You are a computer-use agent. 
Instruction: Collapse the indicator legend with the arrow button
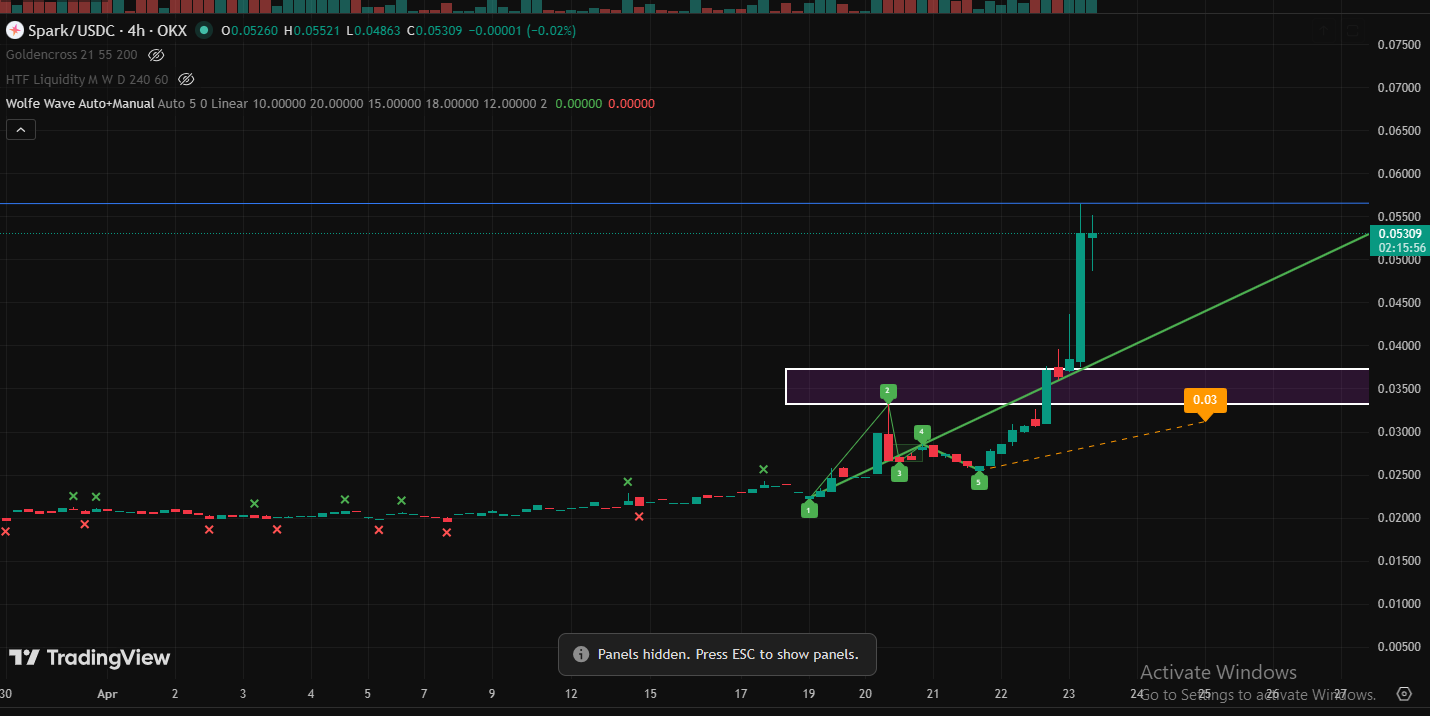click(20, 128)
